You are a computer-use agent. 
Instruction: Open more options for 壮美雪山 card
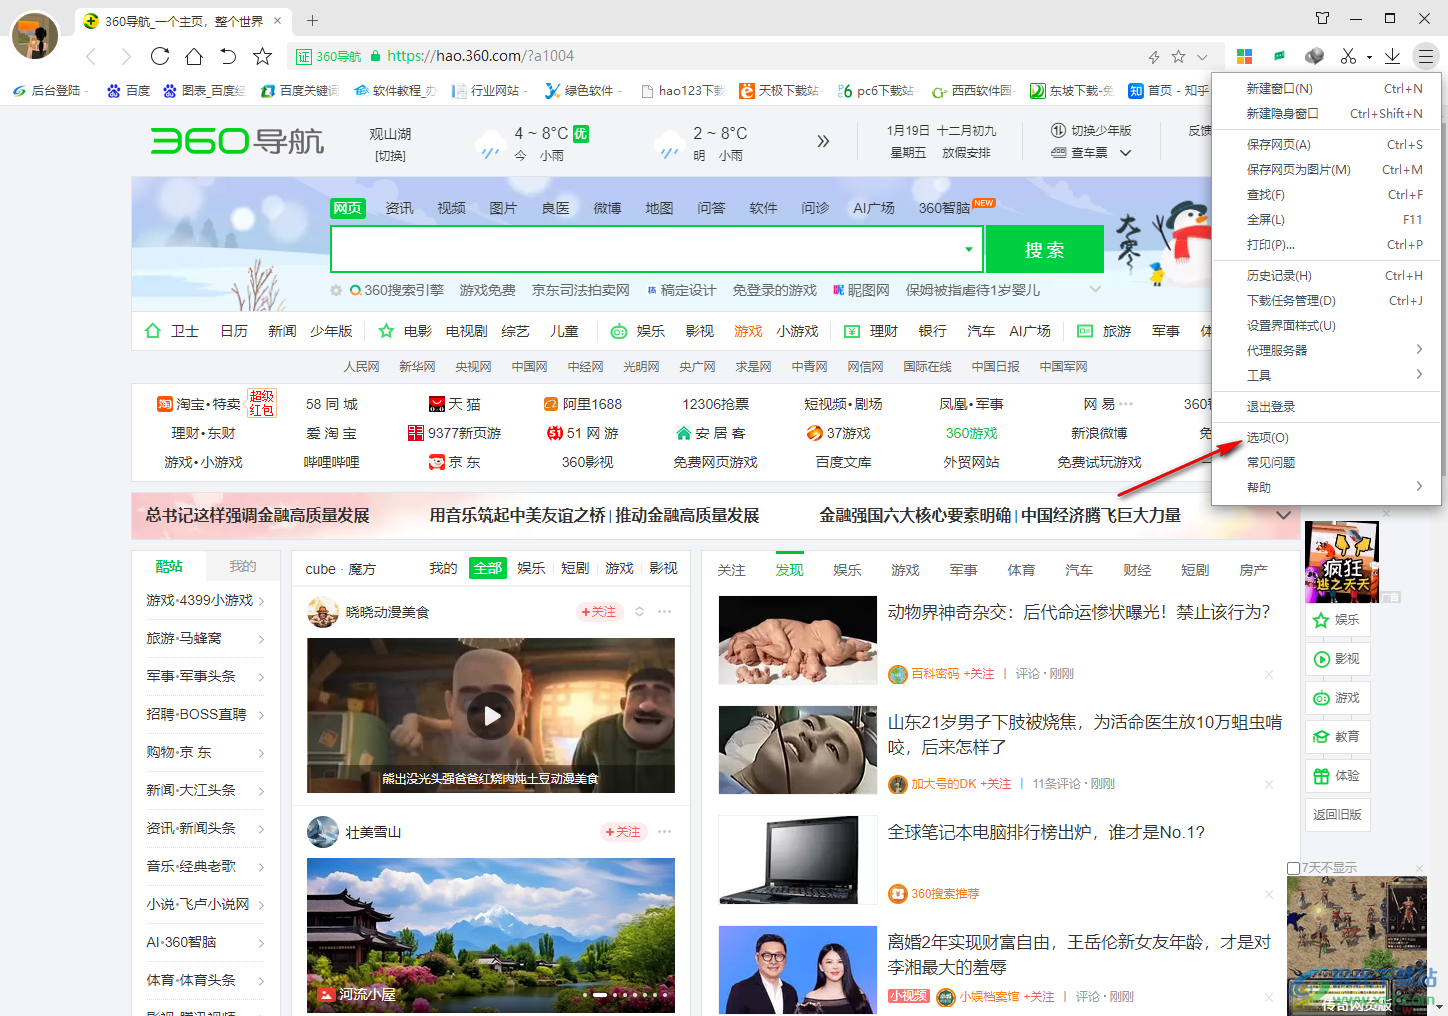[x=664, y=831]
